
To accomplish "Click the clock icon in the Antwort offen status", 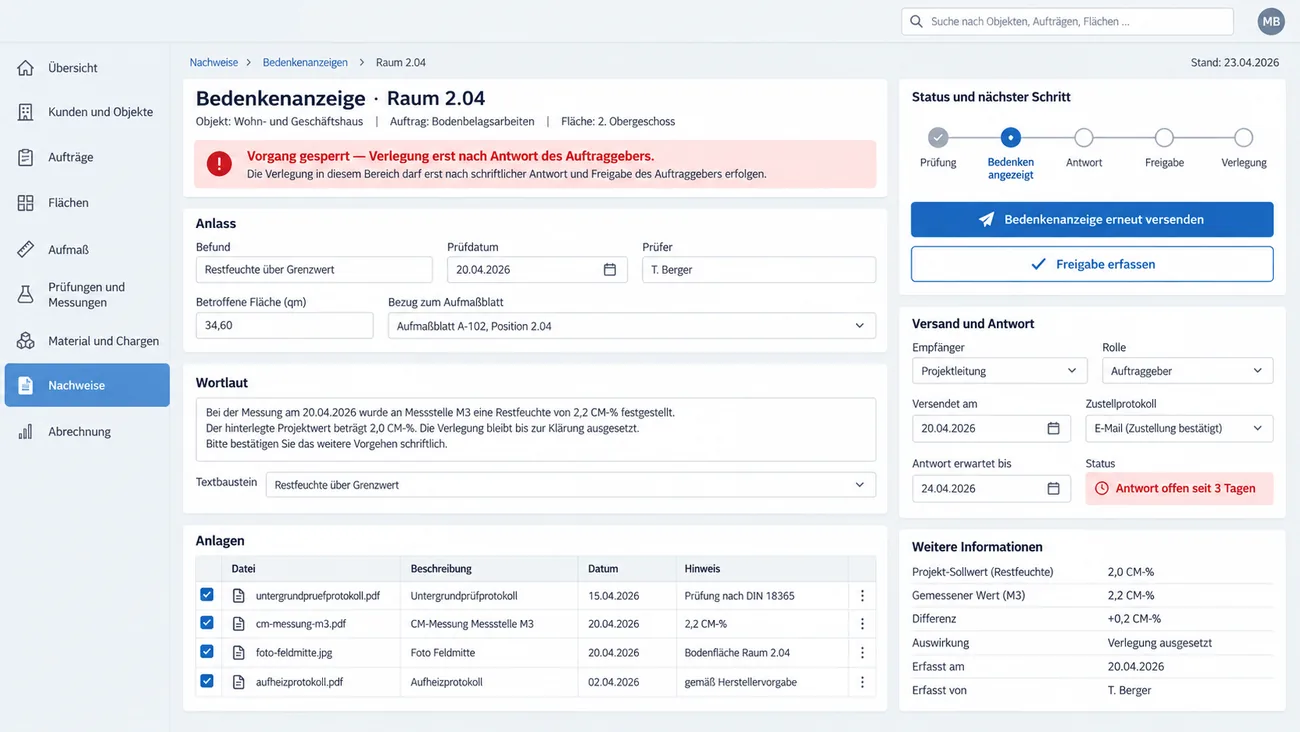I will point(1102,488).
